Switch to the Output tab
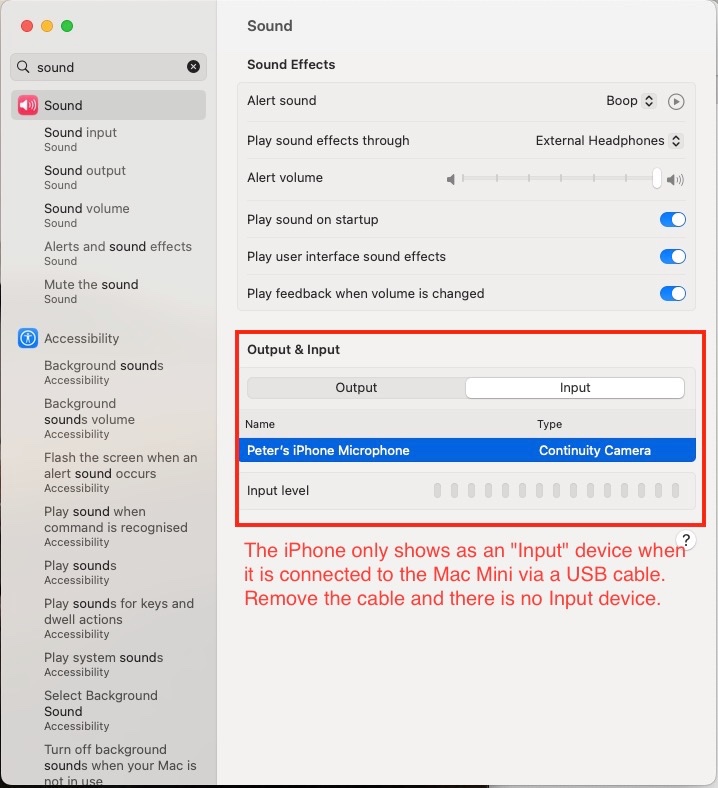Image resolution: width=718 pixels, height=788 pixels. coord(356,388)
